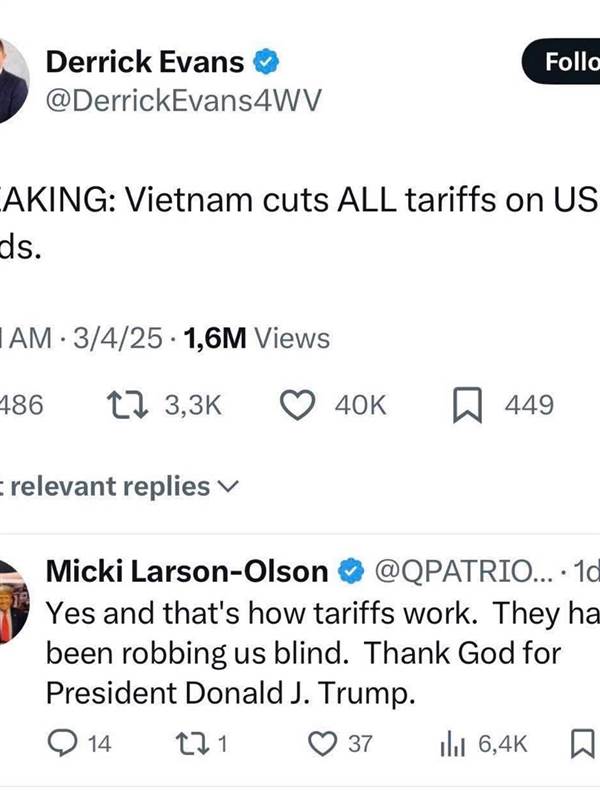Click Micki Larson-Olson verified badge
The height and width of the screenshot is (800, 600).
(x=351, y=571)
